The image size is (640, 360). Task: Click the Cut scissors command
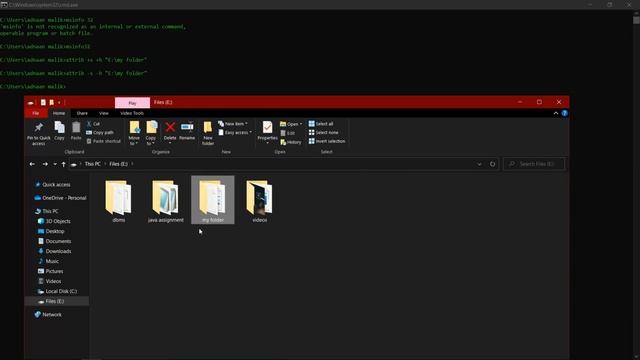click(x=93, y=124)
